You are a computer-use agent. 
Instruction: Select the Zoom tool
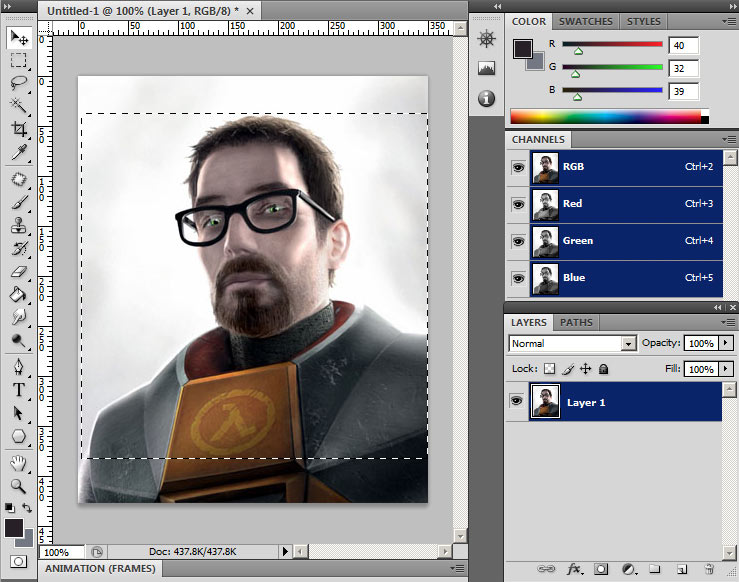[x=19, y=486]
